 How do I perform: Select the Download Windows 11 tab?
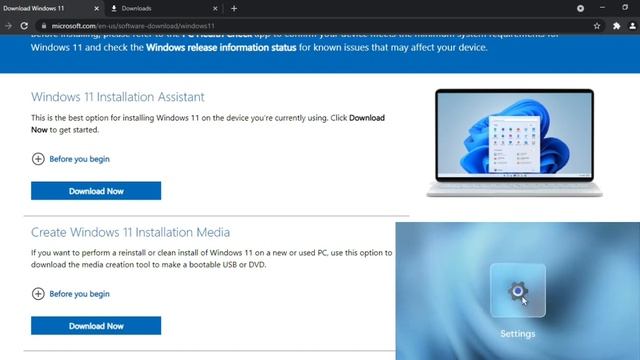coord(51,8)
